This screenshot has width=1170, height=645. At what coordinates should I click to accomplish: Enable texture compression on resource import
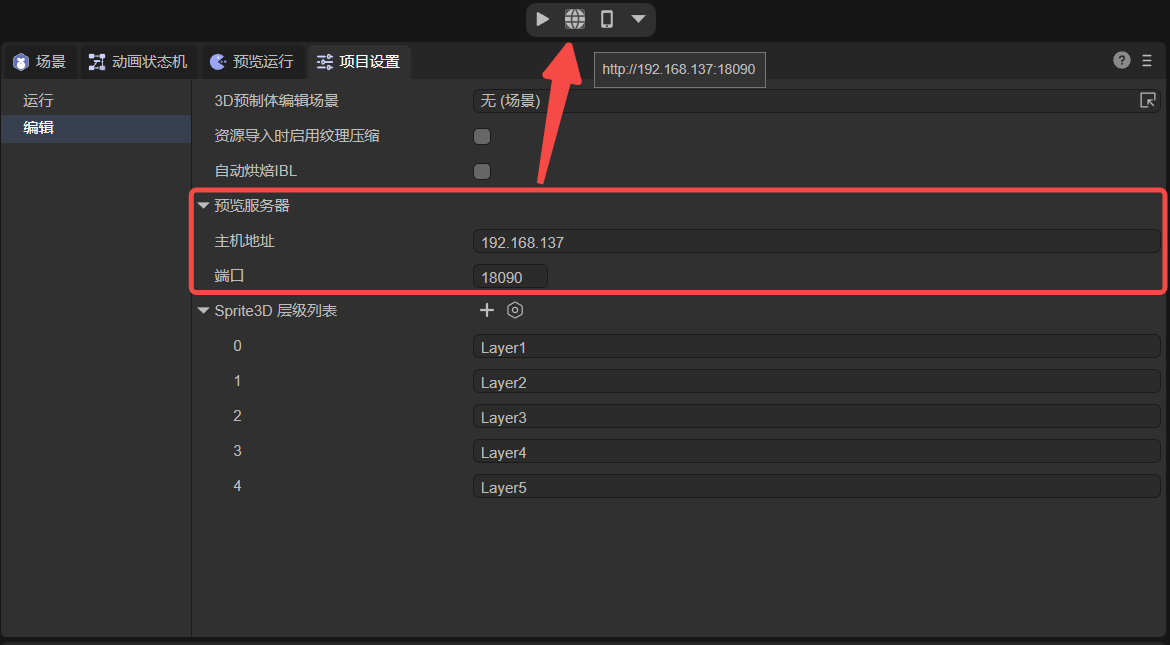[482, 136]
